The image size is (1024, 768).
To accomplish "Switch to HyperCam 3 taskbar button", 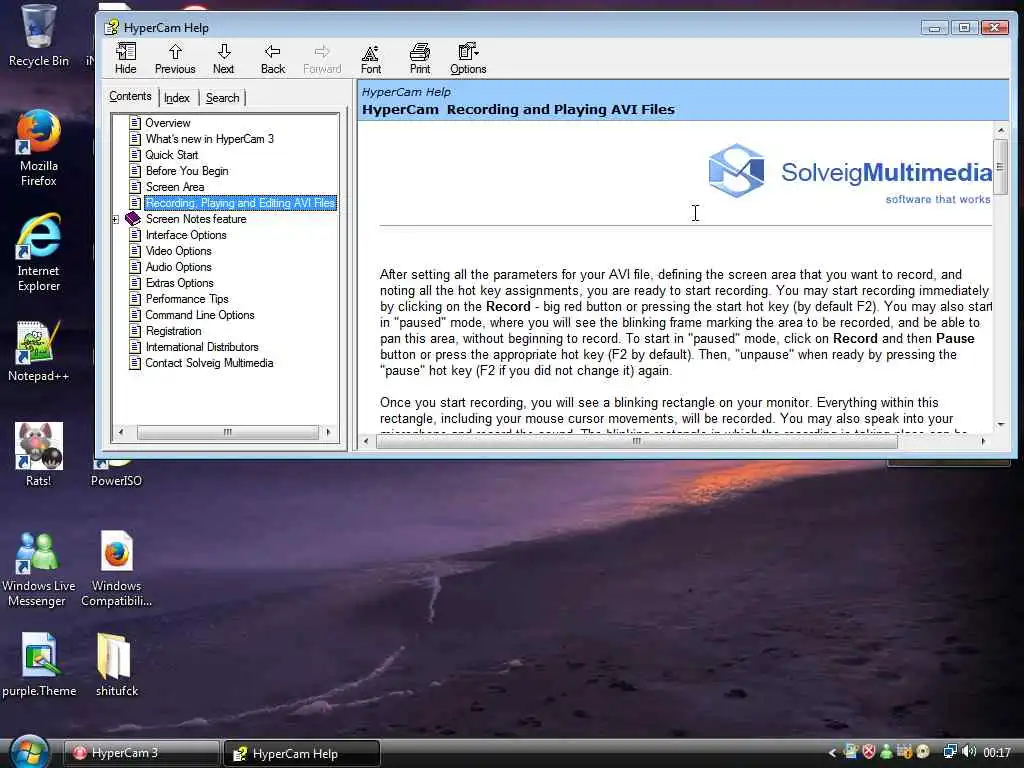I will (x=141, y=753).
